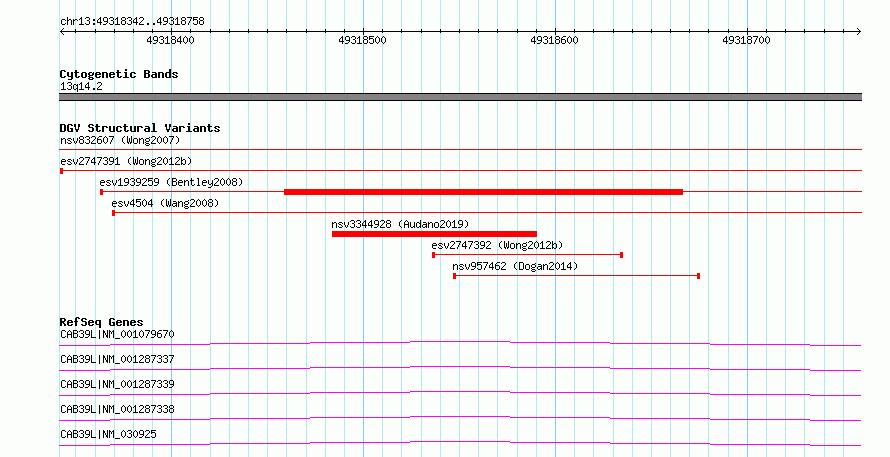Open variant nsv832607 (Wong2007) label

(x=120, y=140)
